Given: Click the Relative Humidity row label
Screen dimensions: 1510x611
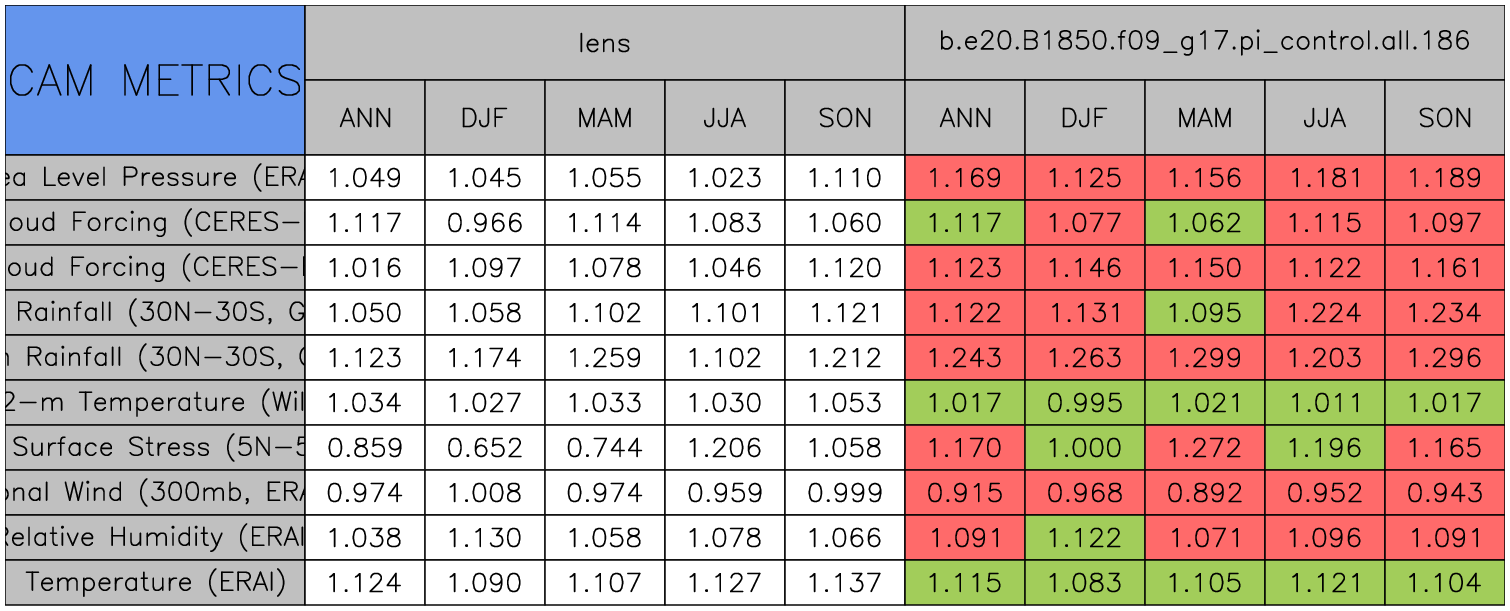Looking at the screenshot, I should pyautogui.click(x=155, y=537).
